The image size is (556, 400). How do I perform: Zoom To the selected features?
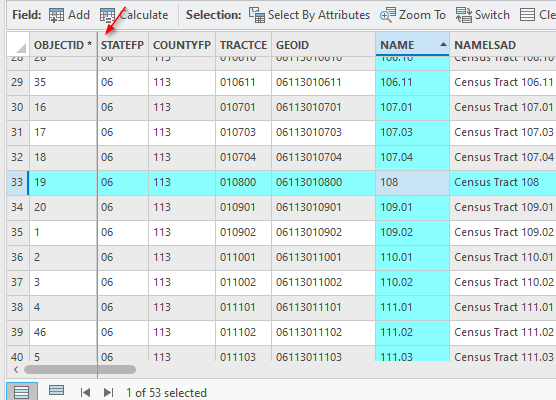(413, 15)
